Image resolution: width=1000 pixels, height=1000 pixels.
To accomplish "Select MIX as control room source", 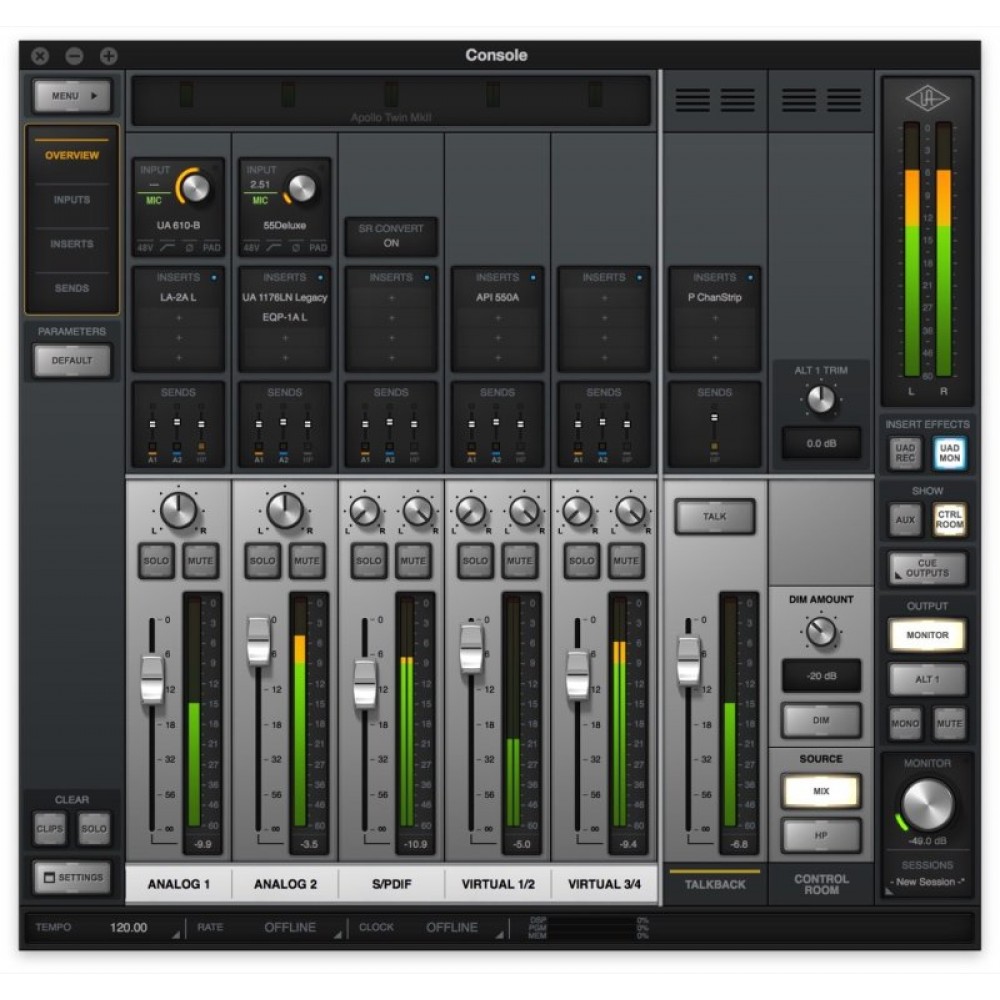I will [x=821, y=791].
